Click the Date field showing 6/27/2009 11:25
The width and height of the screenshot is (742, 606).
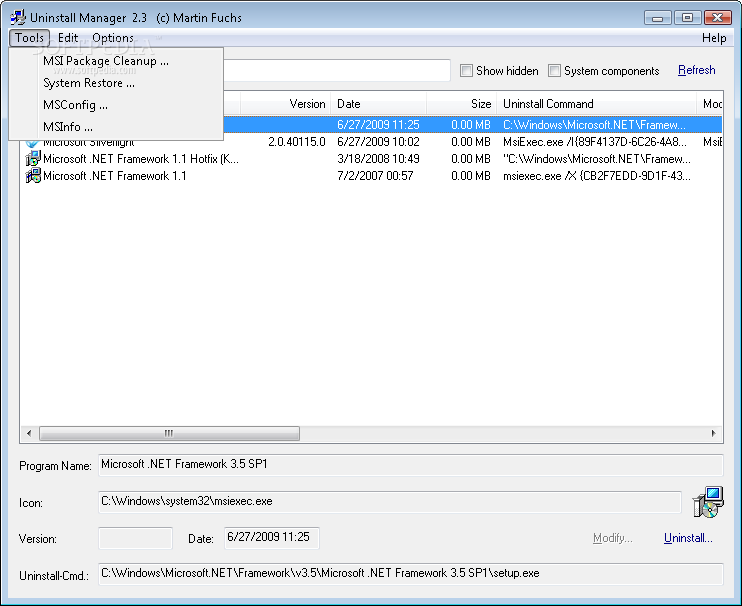[x=272, y=538]
